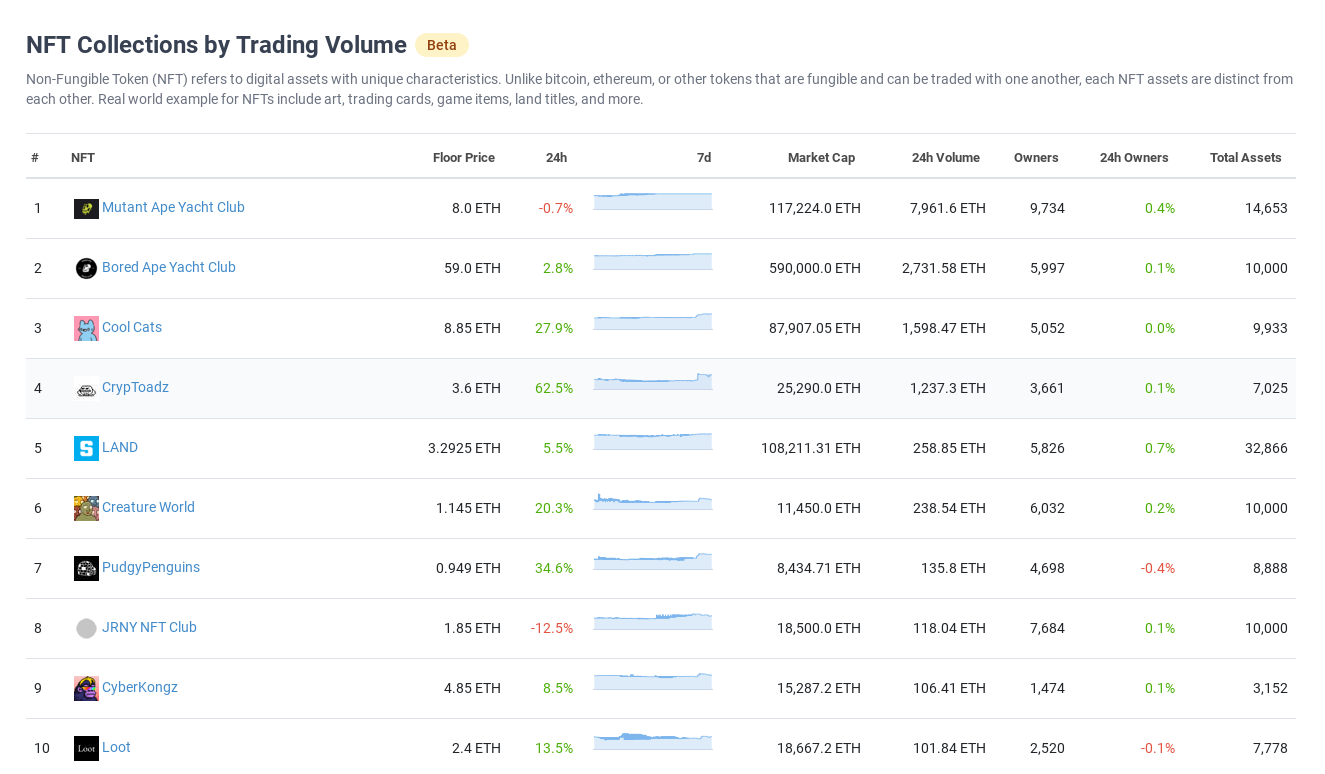Sort by the 24h change column header
This screenshot has height=774, width=1325.
pyautogui.click(x=556, y=157)
